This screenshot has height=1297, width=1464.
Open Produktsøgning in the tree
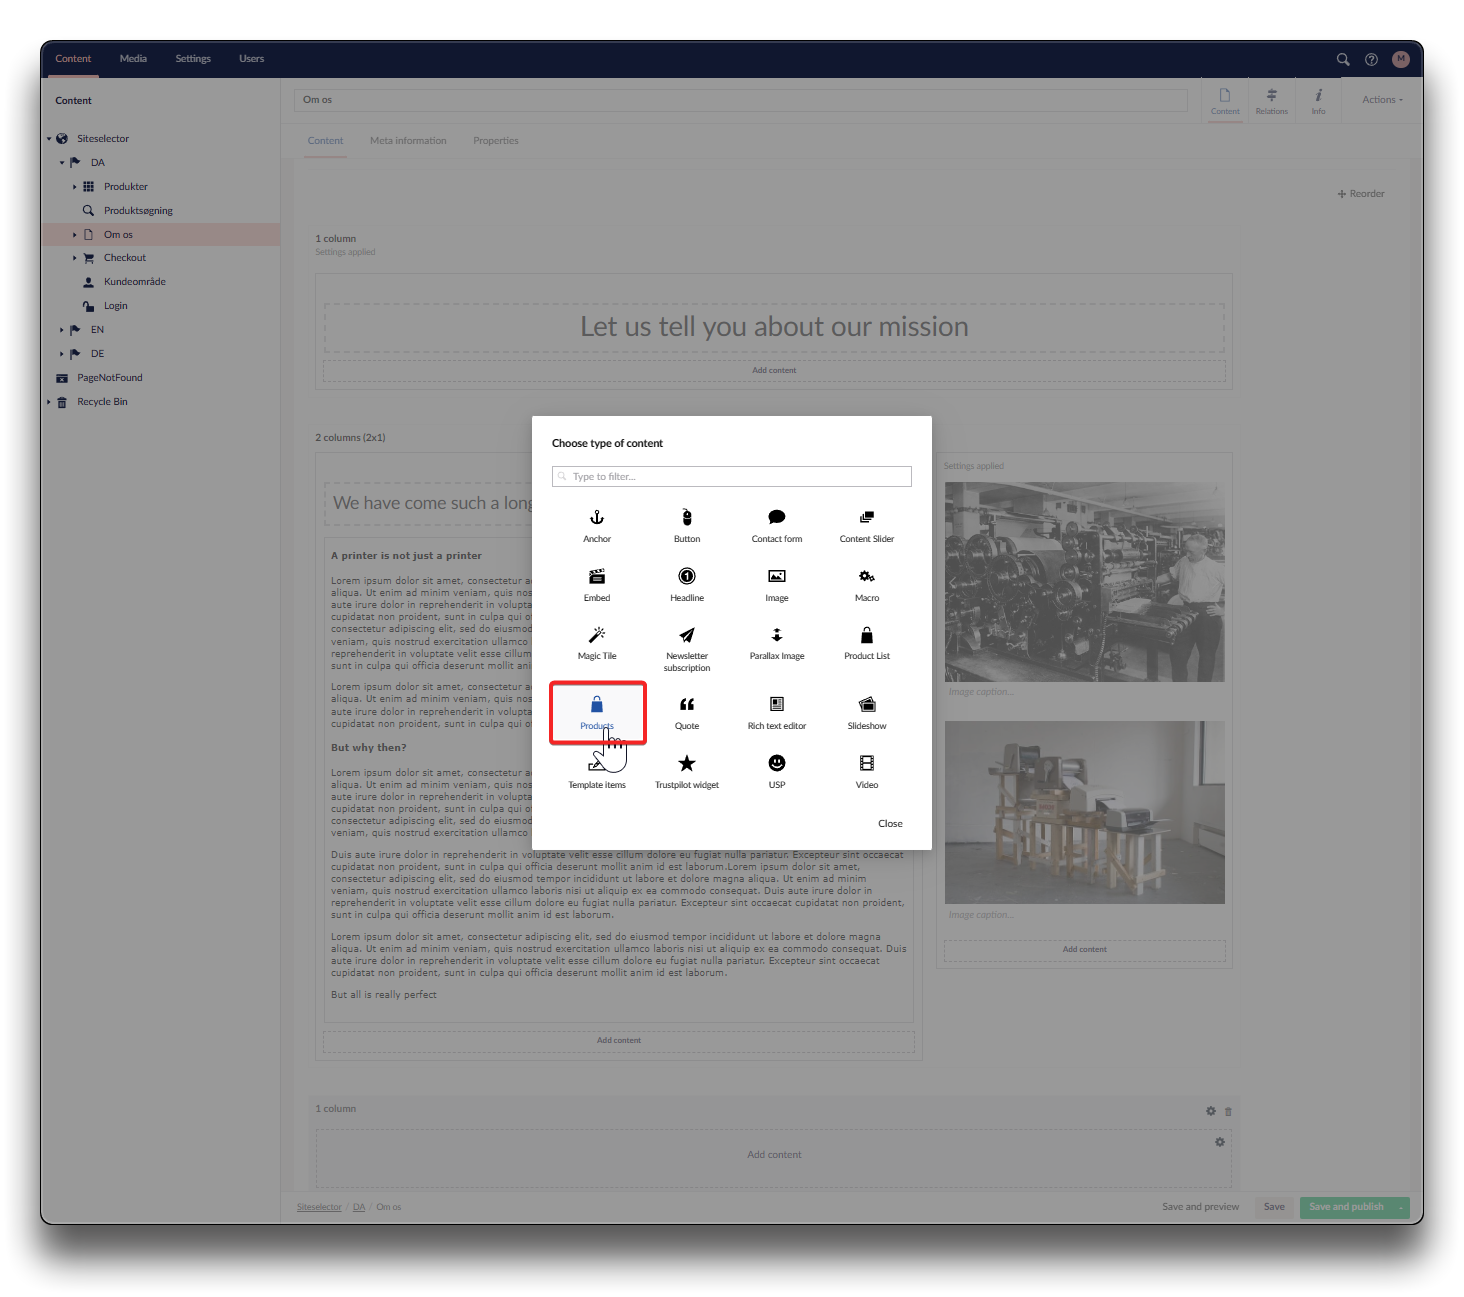tap(138, 211)
